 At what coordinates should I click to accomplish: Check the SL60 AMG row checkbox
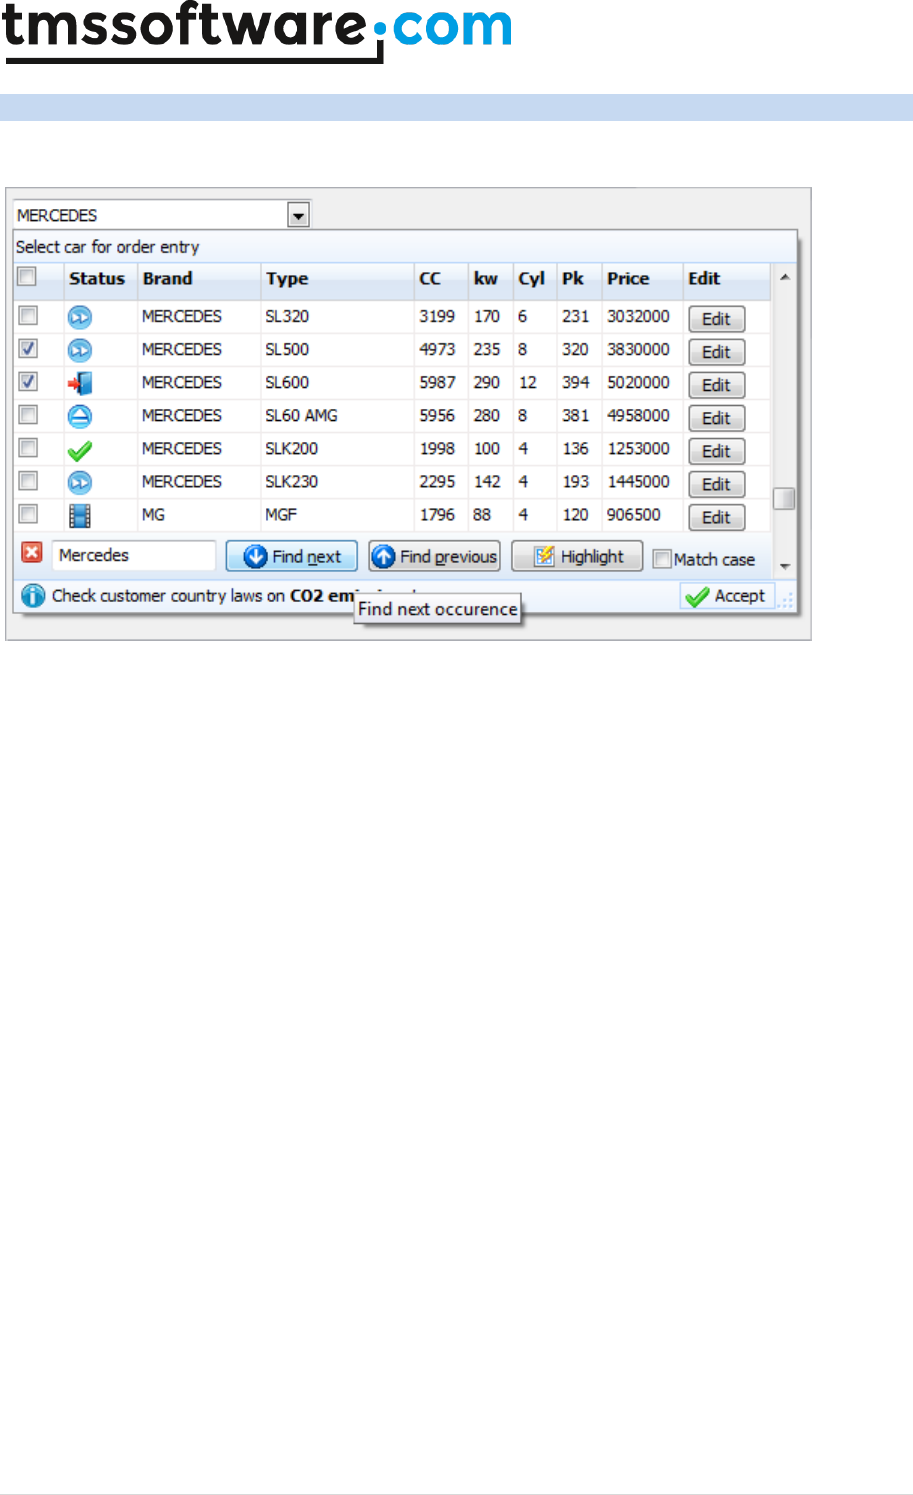point(28,414)
